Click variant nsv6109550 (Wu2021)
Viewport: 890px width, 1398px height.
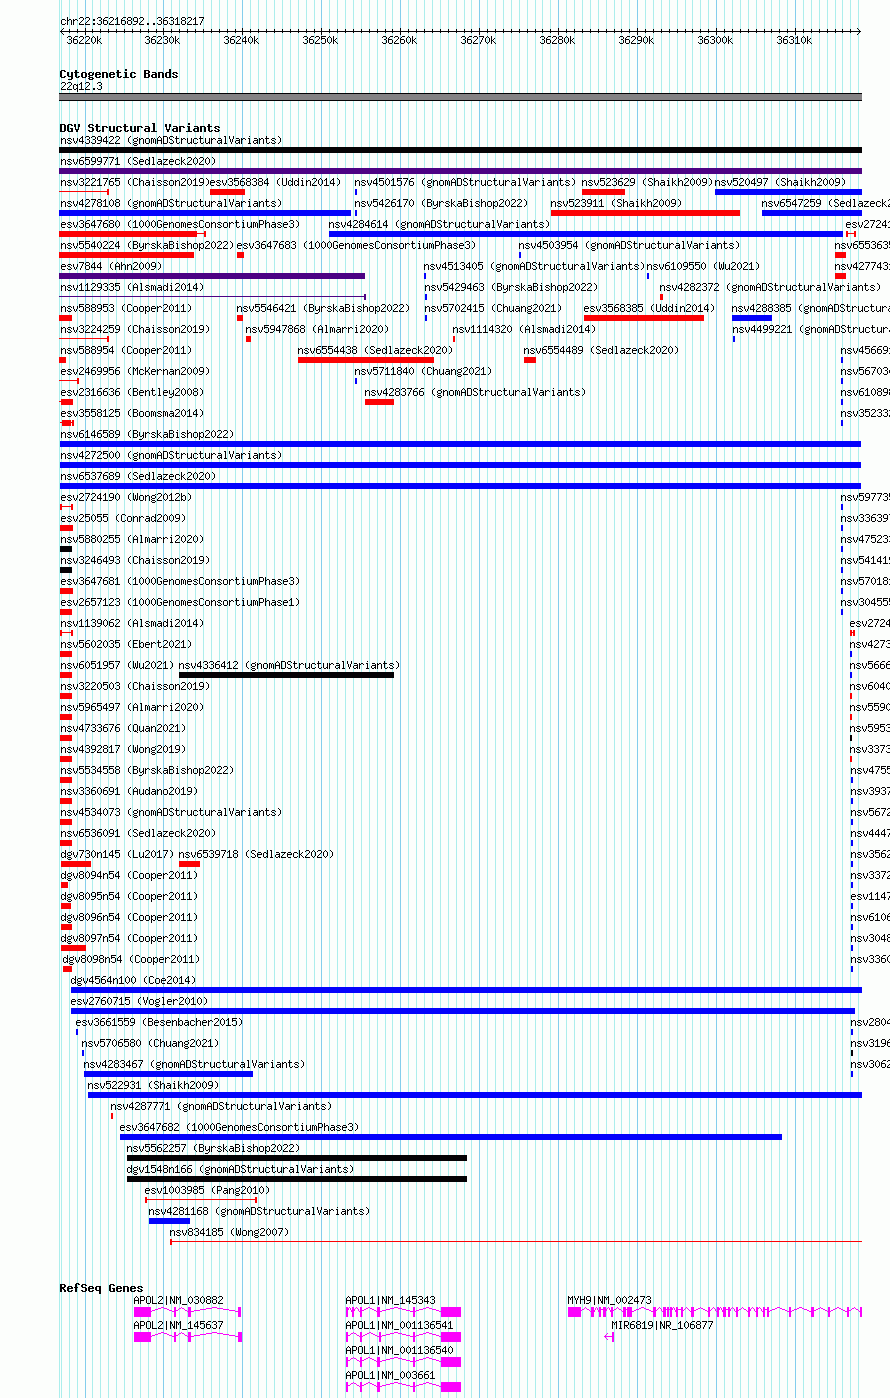(x=704, y=266)
